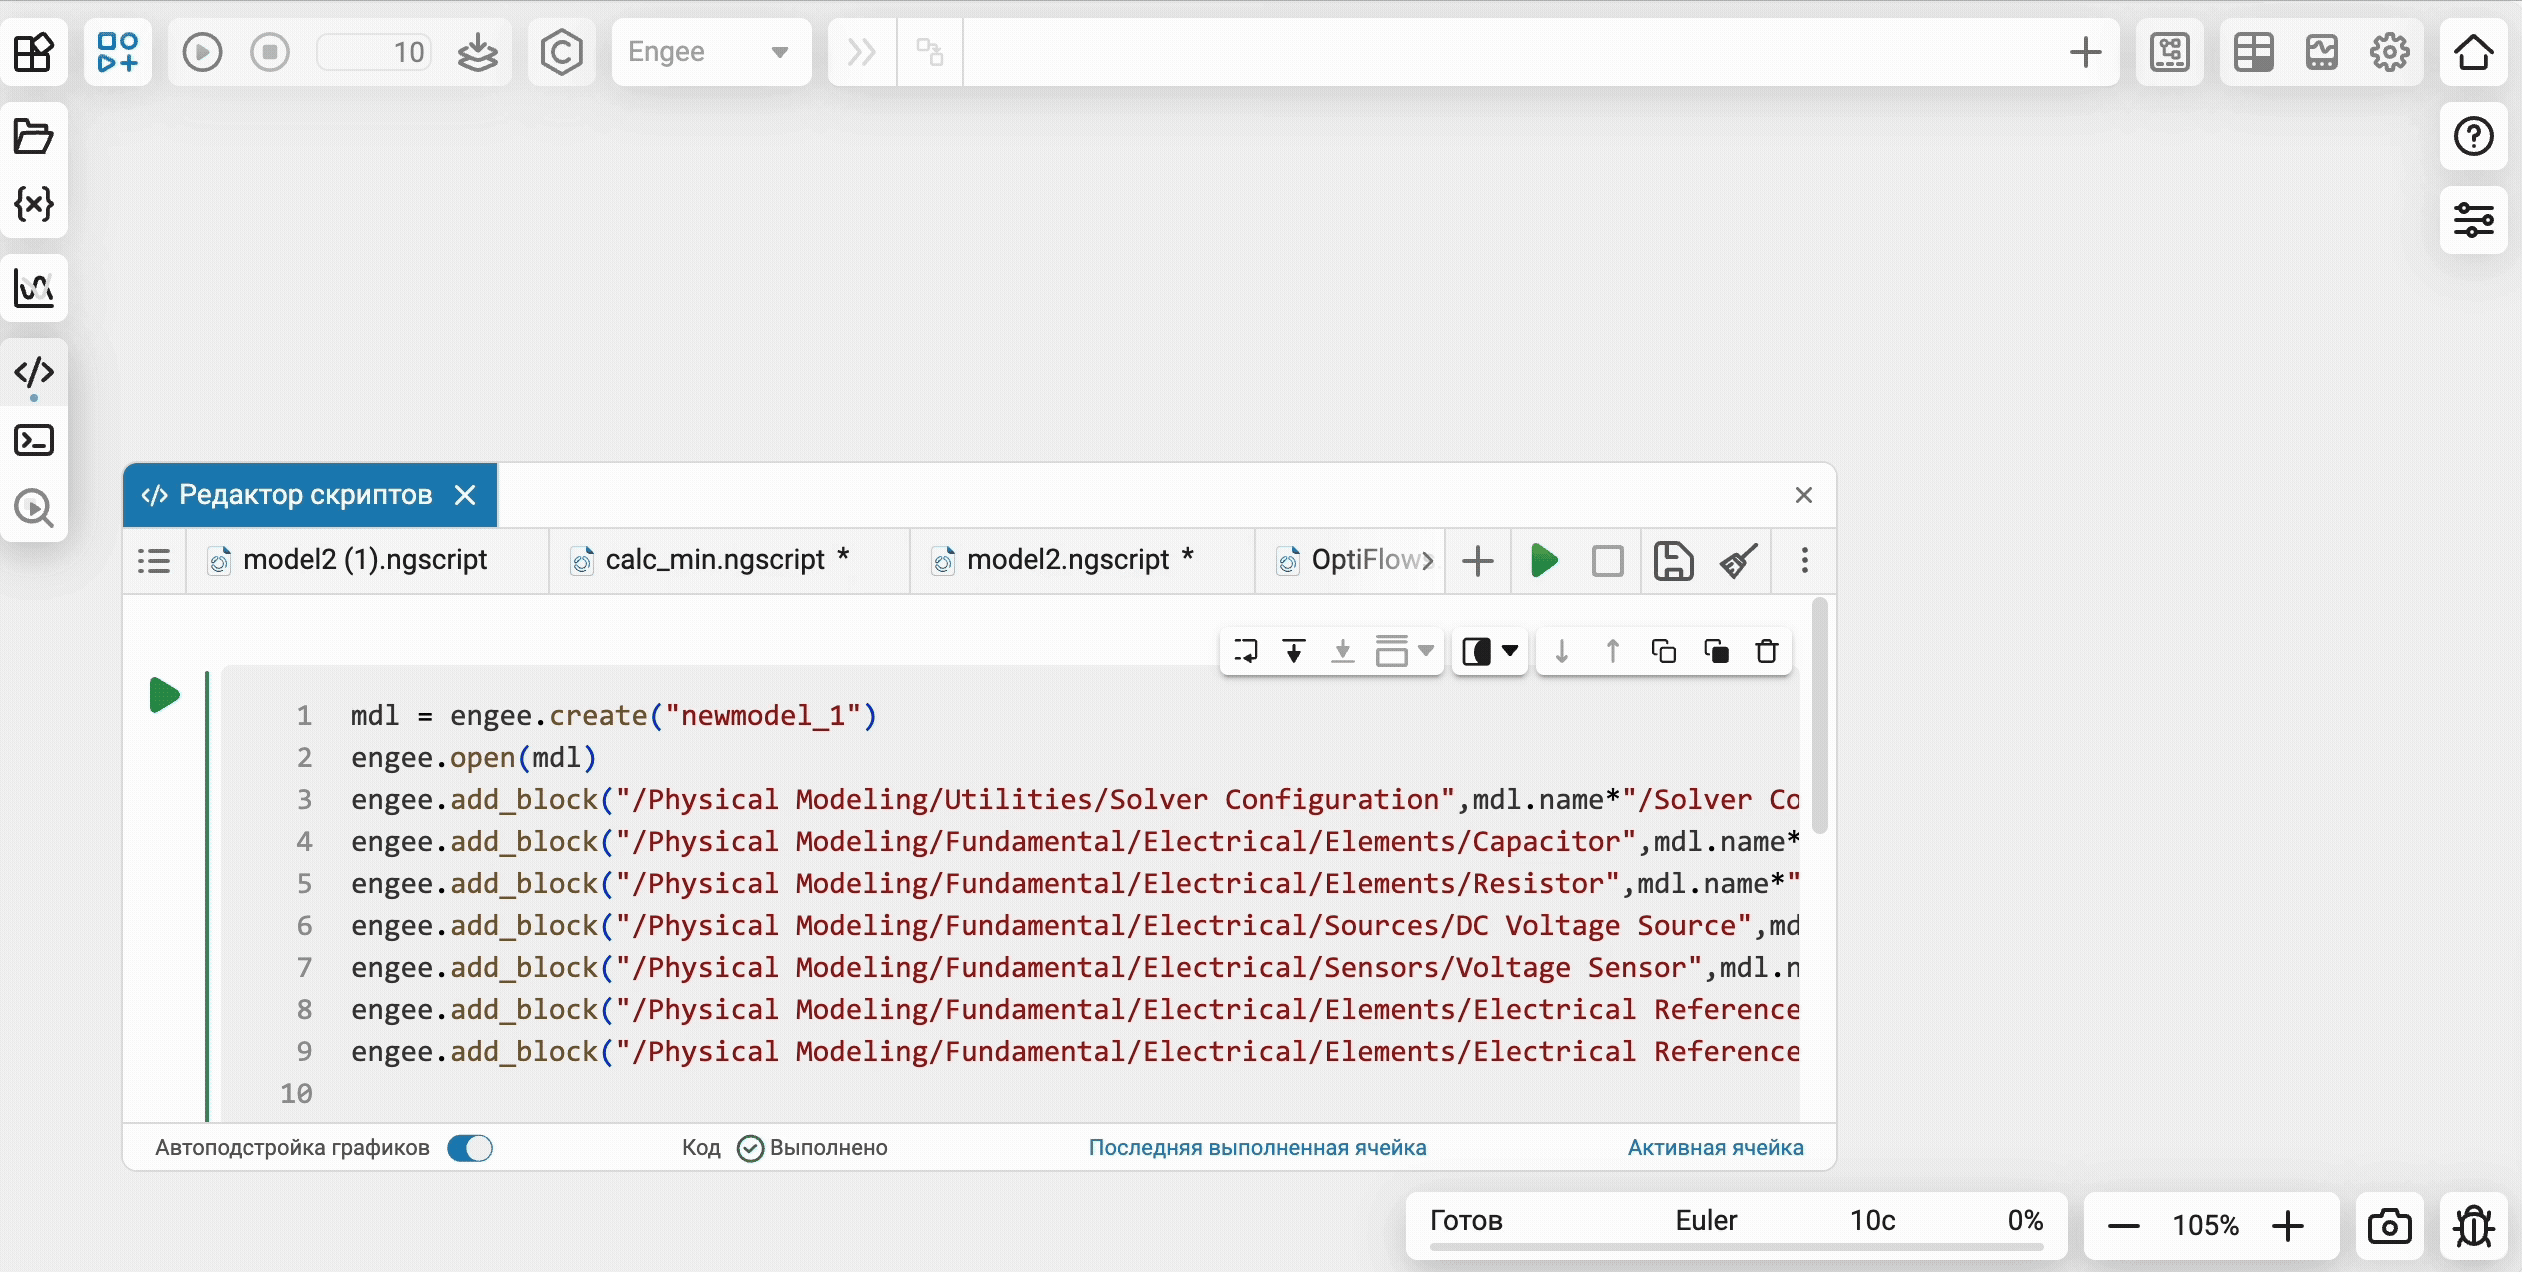Open the command line terminal icon
Image resolution: width=2522 pixels, height=1272 pixels.
pyautogui.click(x=33, y=440)
